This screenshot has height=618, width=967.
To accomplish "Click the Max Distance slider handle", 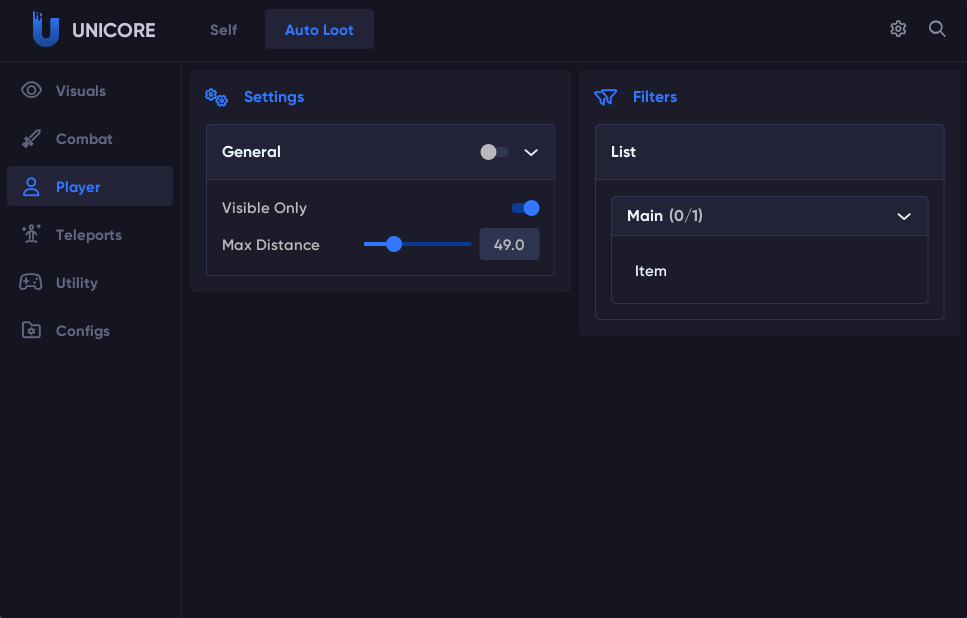I will pos(394,244).
